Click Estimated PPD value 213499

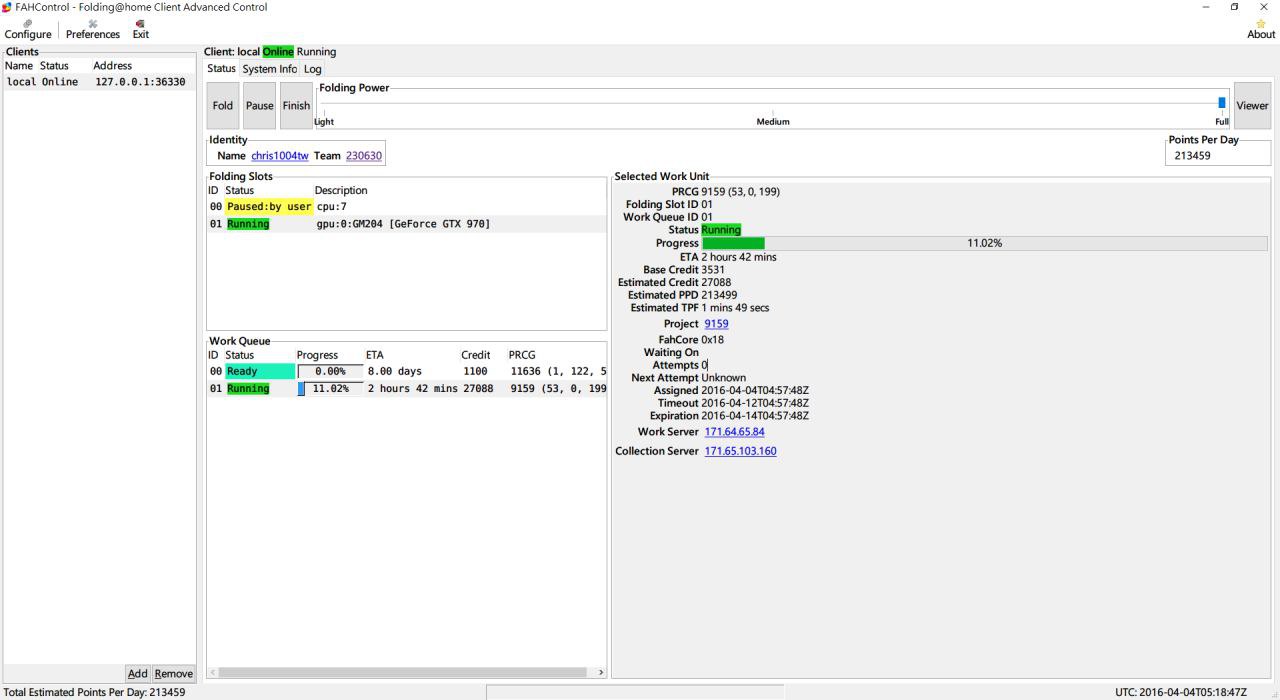[x=719, y=295]
